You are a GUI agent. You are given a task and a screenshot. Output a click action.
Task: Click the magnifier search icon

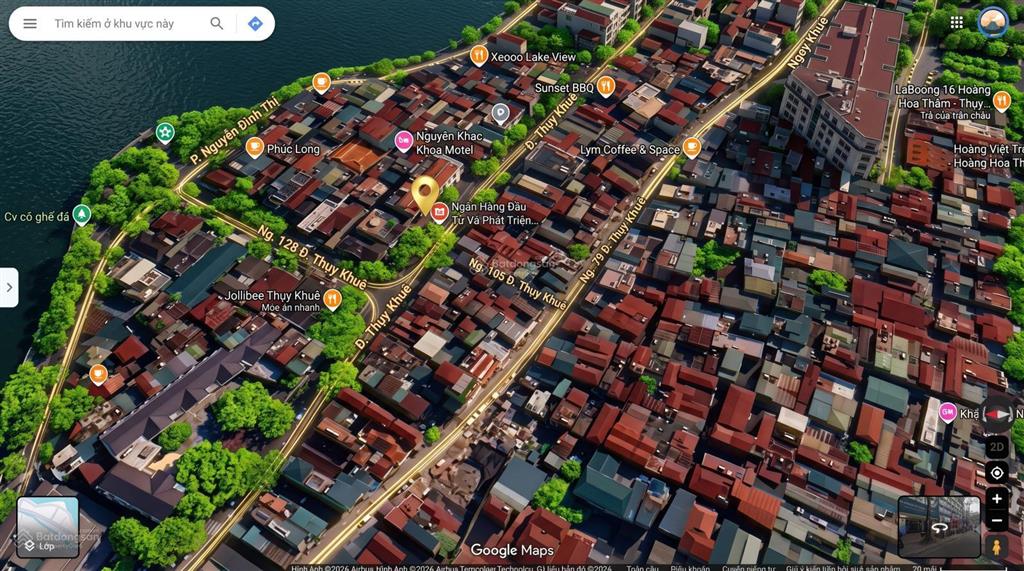coord(217,24)
